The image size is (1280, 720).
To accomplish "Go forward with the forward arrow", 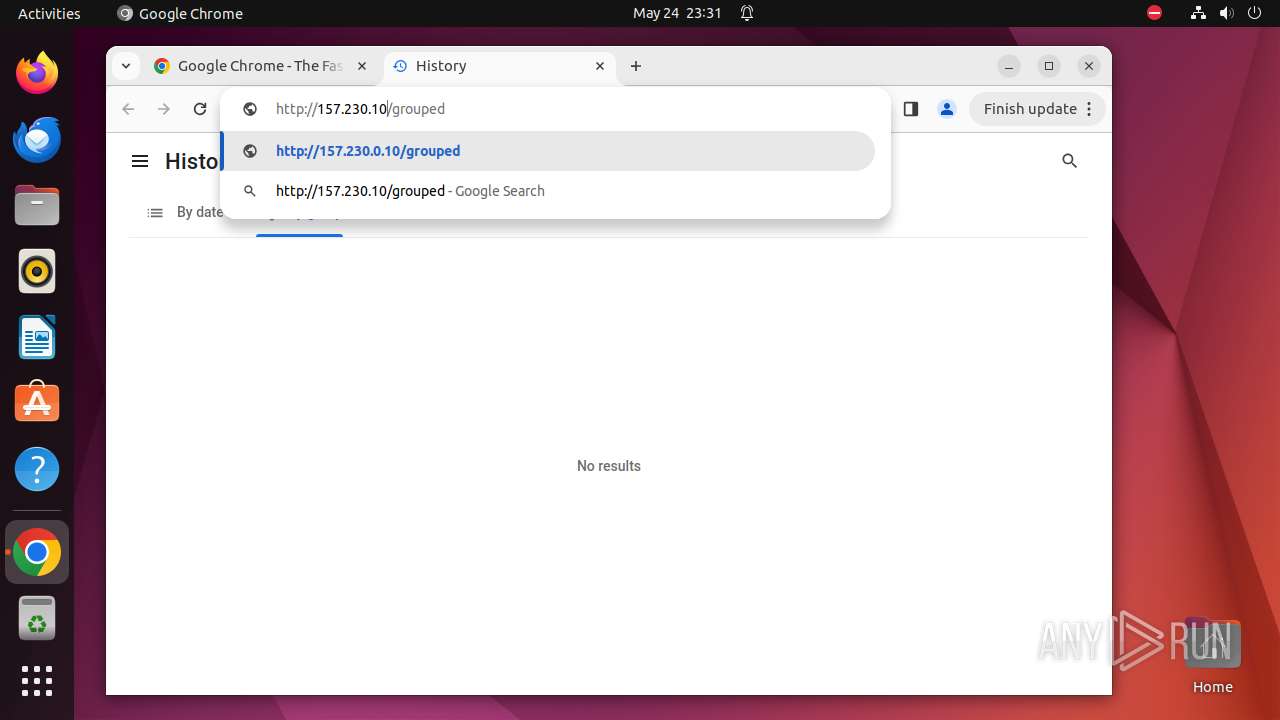I will [164, 109].
